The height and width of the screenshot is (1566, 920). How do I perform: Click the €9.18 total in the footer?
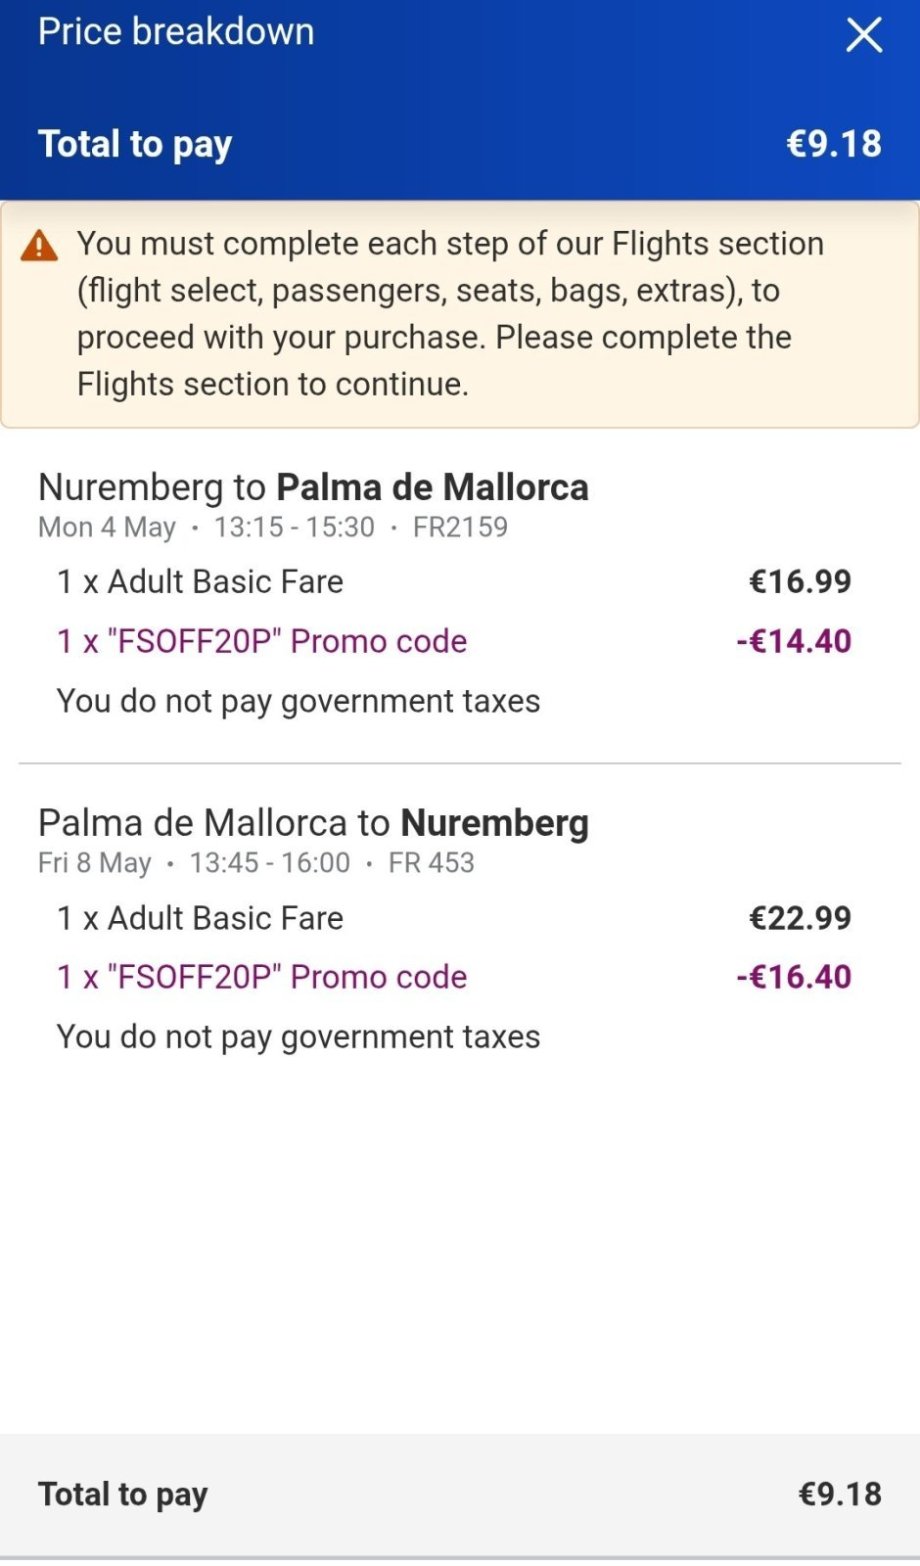pos(840,1495)
